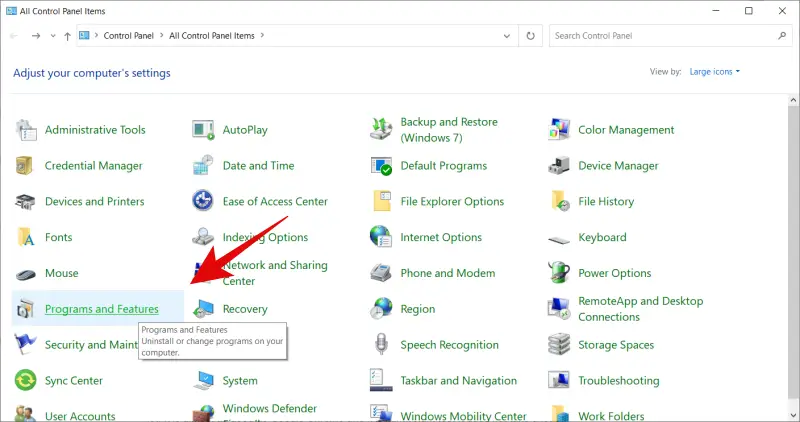The width and height of the screenshot is (800, 422).
Task: Click the scrollbar down arrow
Action: [793, 415]
